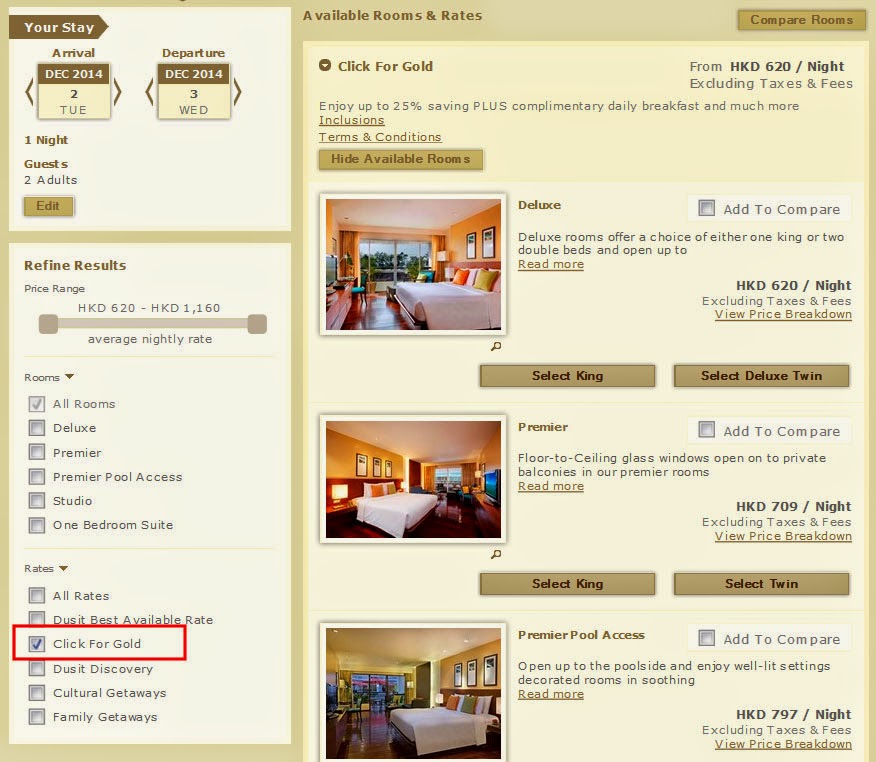Screen dimensions: 876x762
Task: Click magnifier icon under Premier room photo
Action: point(496,554)
